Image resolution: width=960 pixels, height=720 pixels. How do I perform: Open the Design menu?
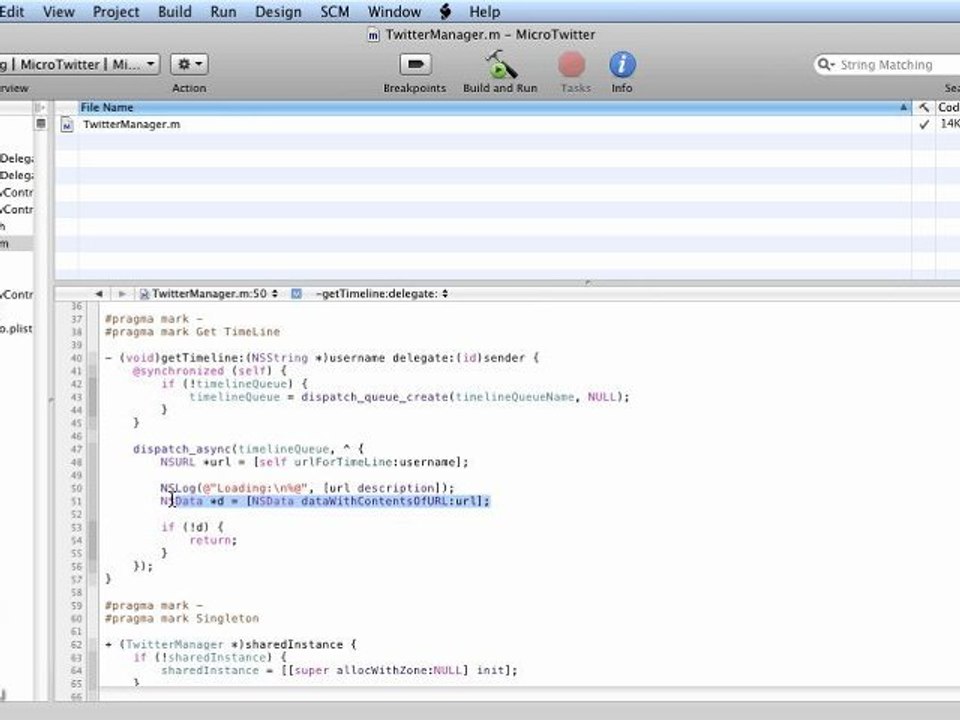(278, 12)
